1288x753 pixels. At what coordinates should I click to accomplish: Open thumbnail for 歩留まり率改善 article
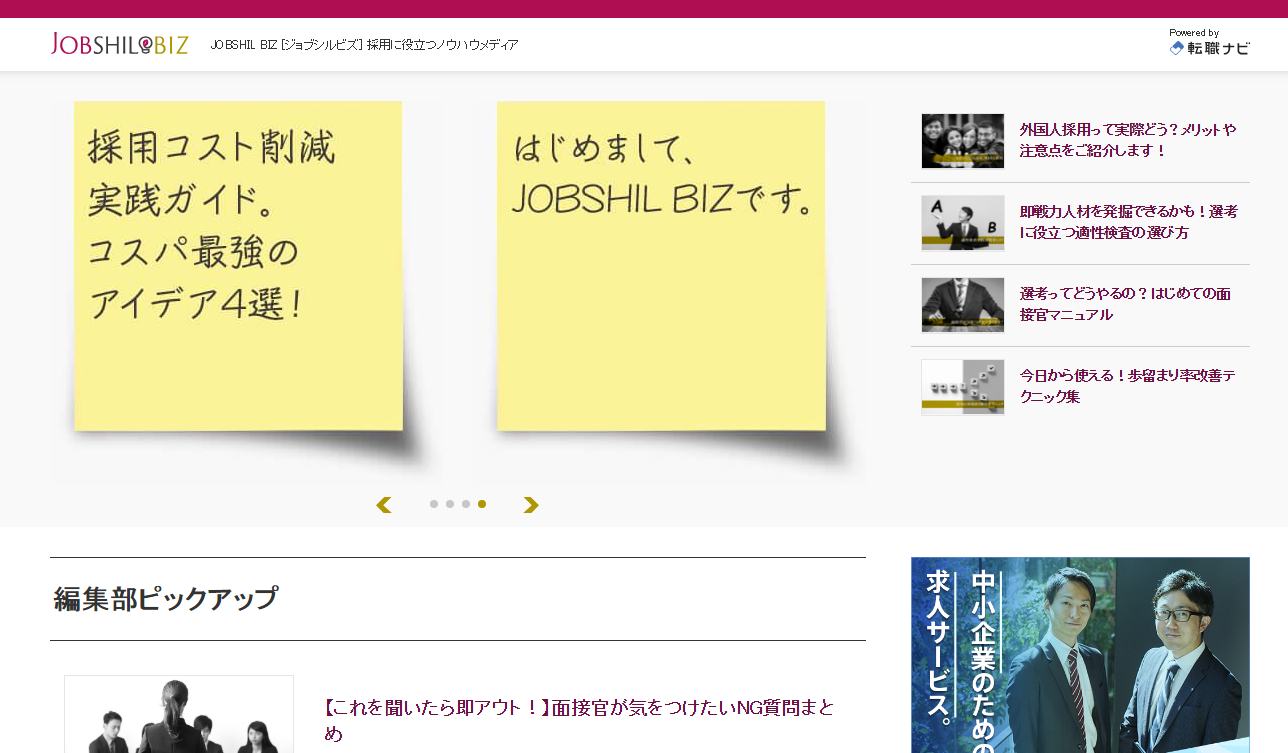click(x=963, y=387)
